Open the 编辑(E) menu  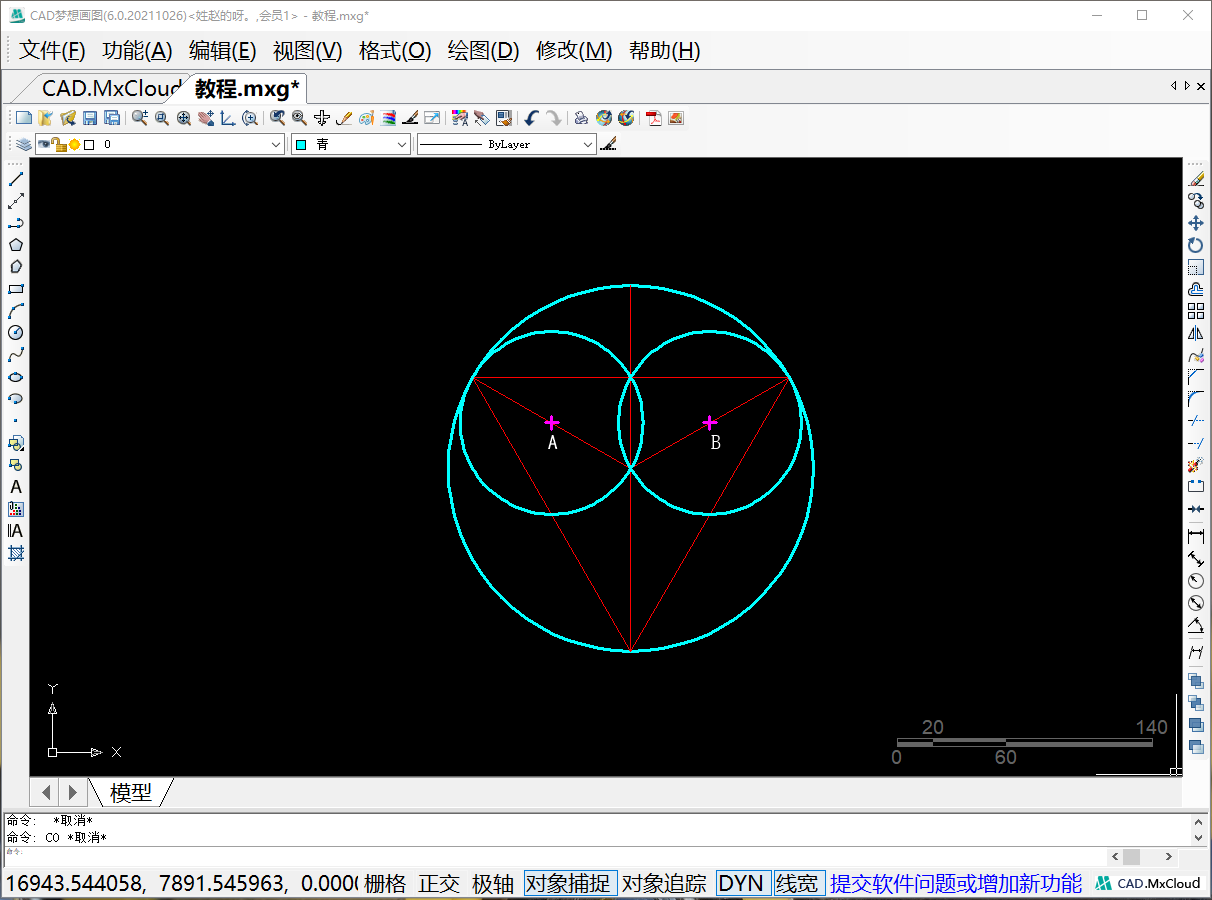(223, 51)
